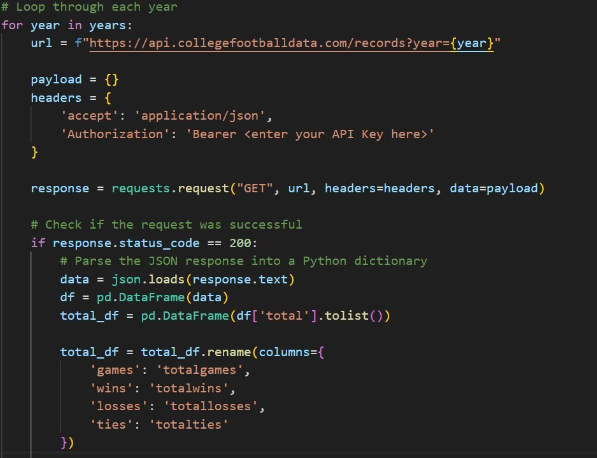Click the 'totalwins' string
The width and height of the screenshot is (597, 458).
(188, 388)
